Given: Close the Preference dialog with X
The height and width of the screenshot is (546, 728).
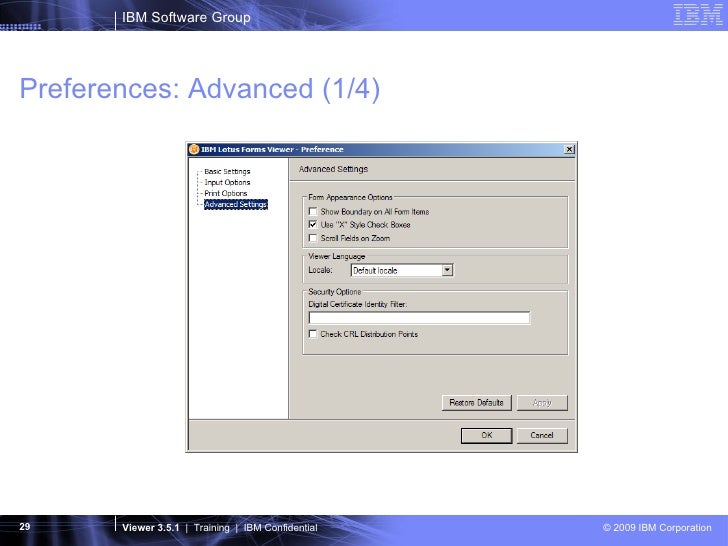Looking at the screenshot, I should [569, 149].
